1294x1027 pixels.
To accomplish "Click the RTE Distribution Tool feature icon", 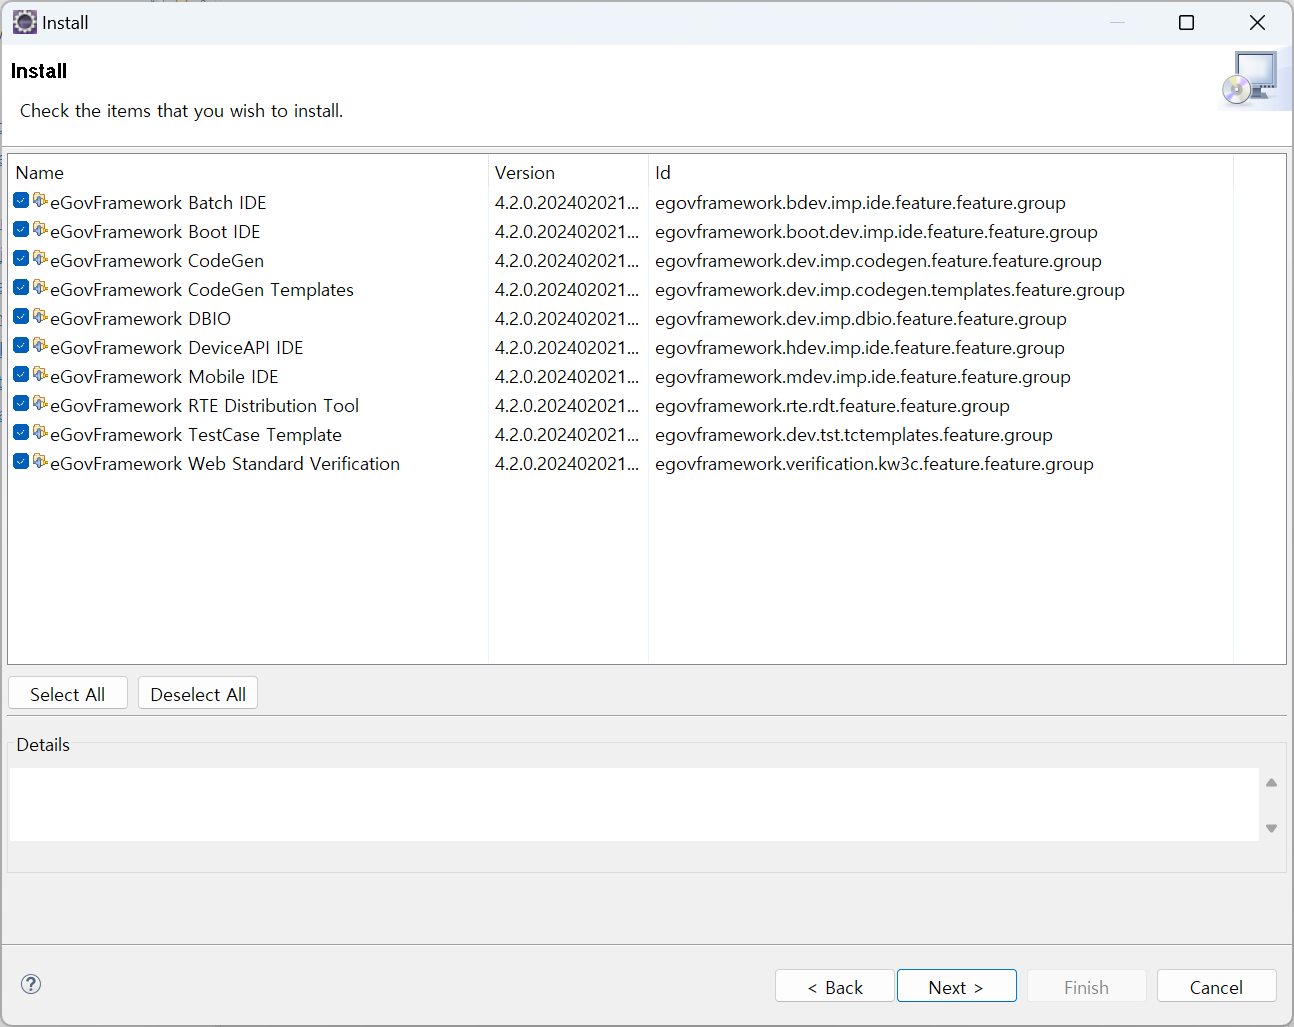I will pyautogui.click(x=40, y=404).
